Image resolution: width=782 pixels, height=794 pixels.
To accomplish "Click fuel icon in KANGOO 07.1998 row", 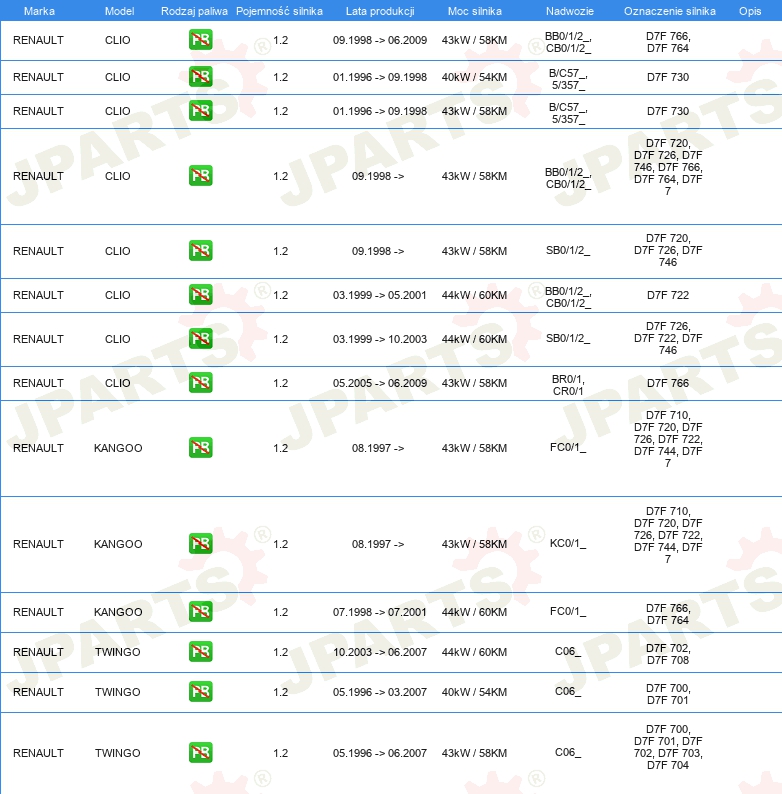I will point(201,612).
